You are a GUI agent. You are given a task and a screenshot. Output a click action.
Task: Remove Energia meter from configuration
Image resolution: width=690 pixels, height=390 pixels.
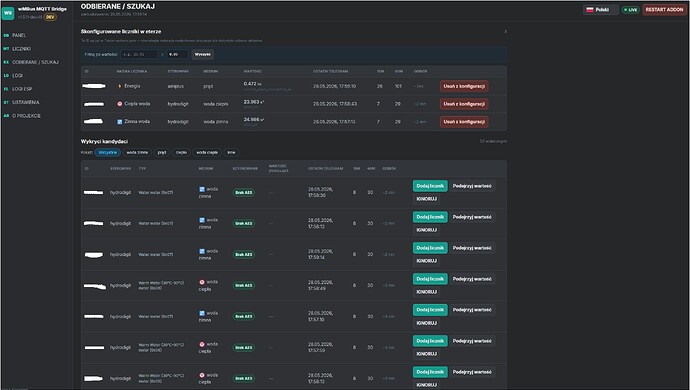464,86
